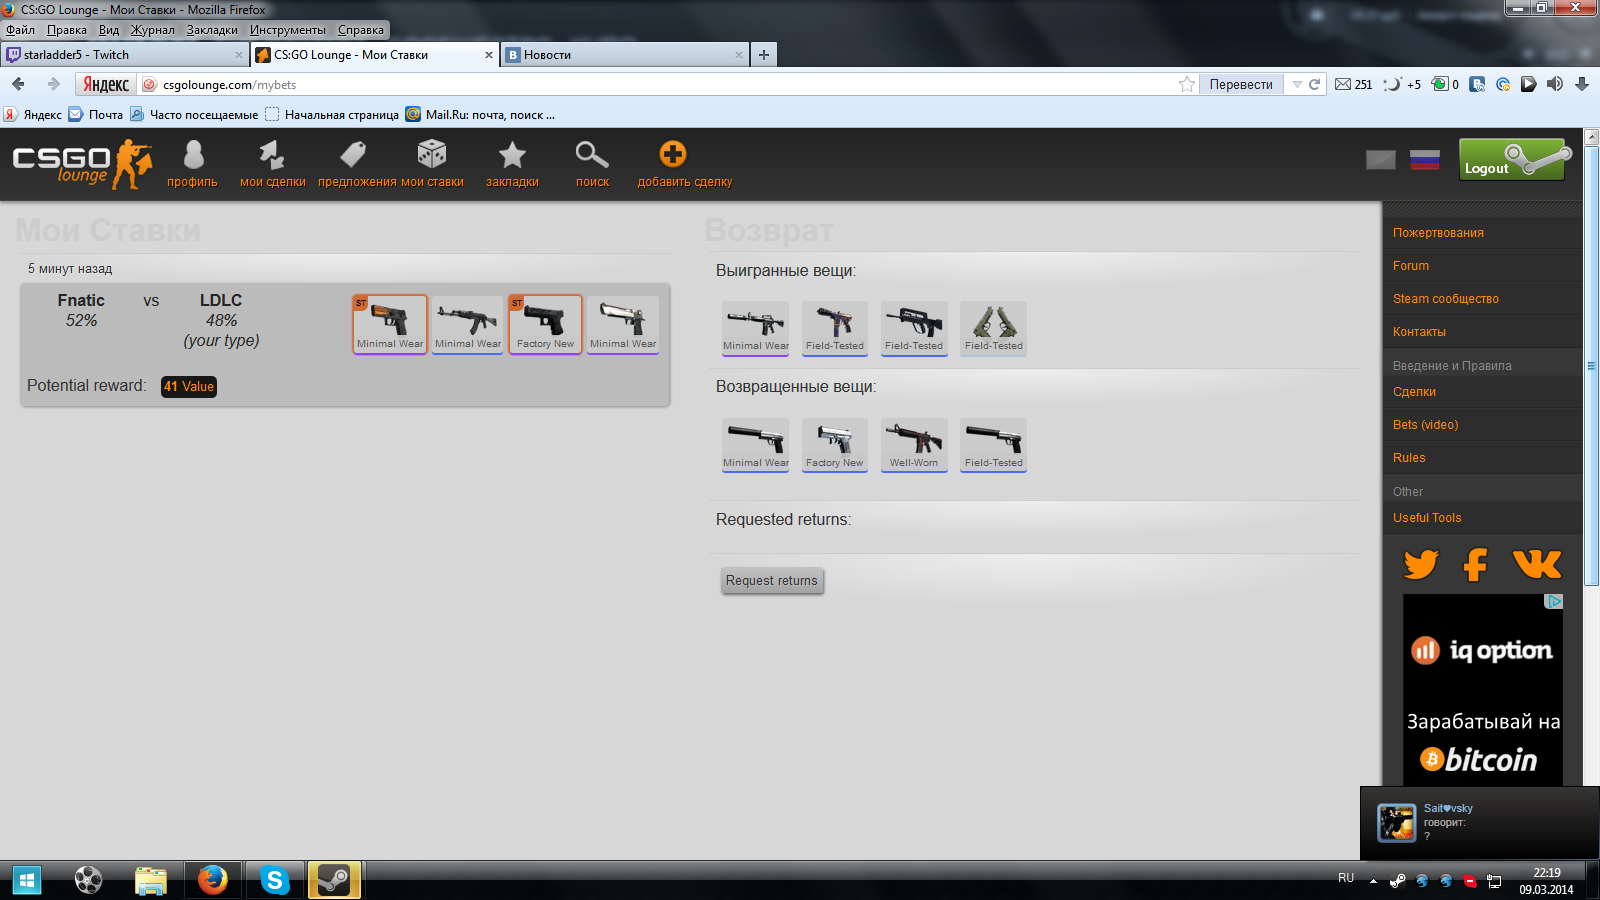1600x900 pixels.
Task: Open the Bets (video) link
Action: click(1426, 425)
